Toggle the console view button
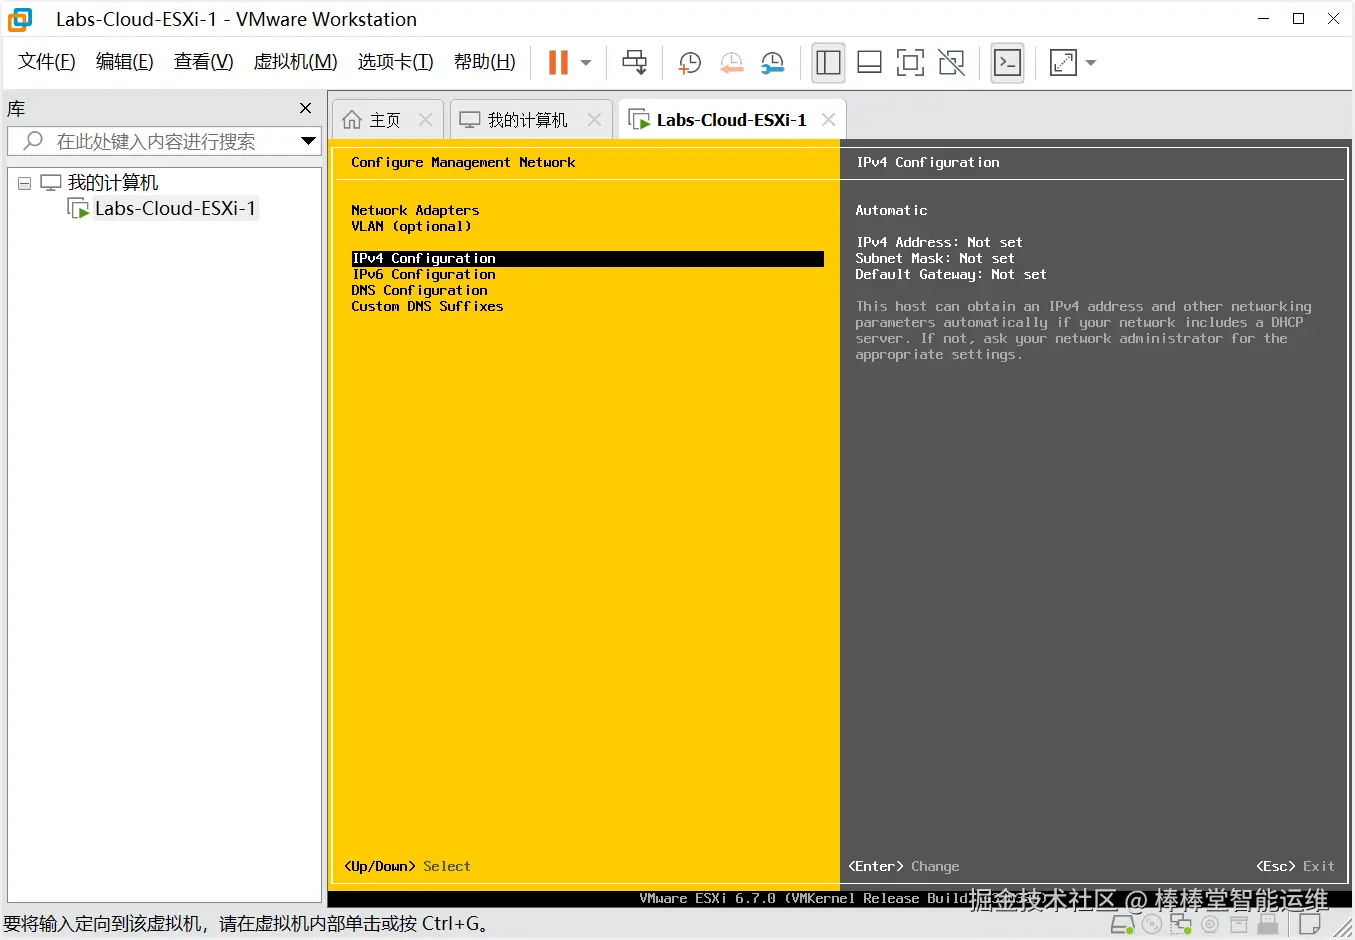Image resolution: width=1355 pixels, height=940 pixels. click(x=1007, y=62)
